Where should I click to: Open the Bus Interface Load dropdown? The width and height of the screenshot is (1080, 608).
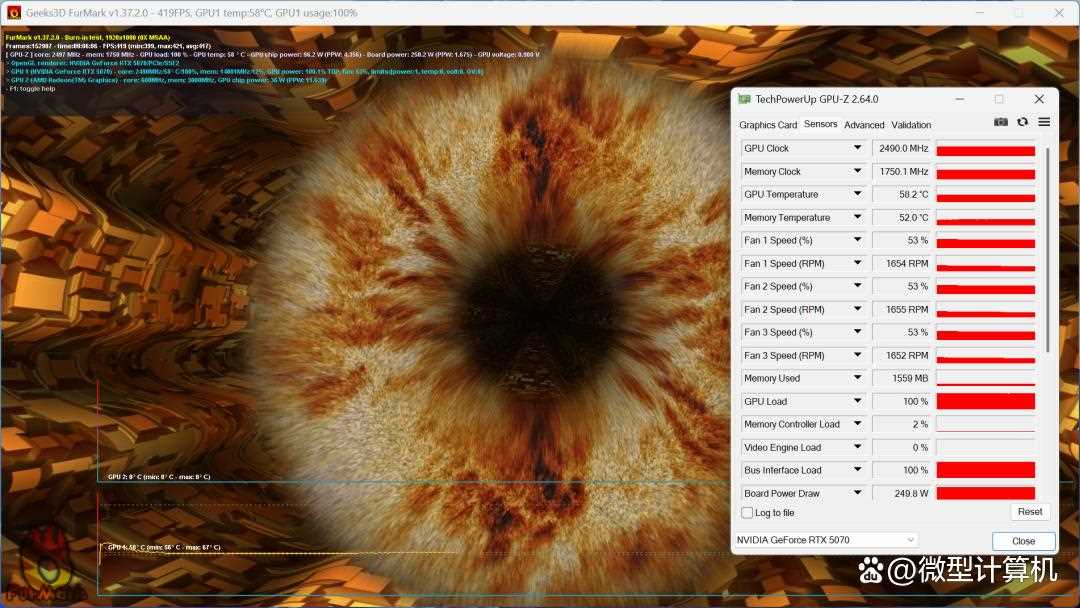tap(858, 470)
